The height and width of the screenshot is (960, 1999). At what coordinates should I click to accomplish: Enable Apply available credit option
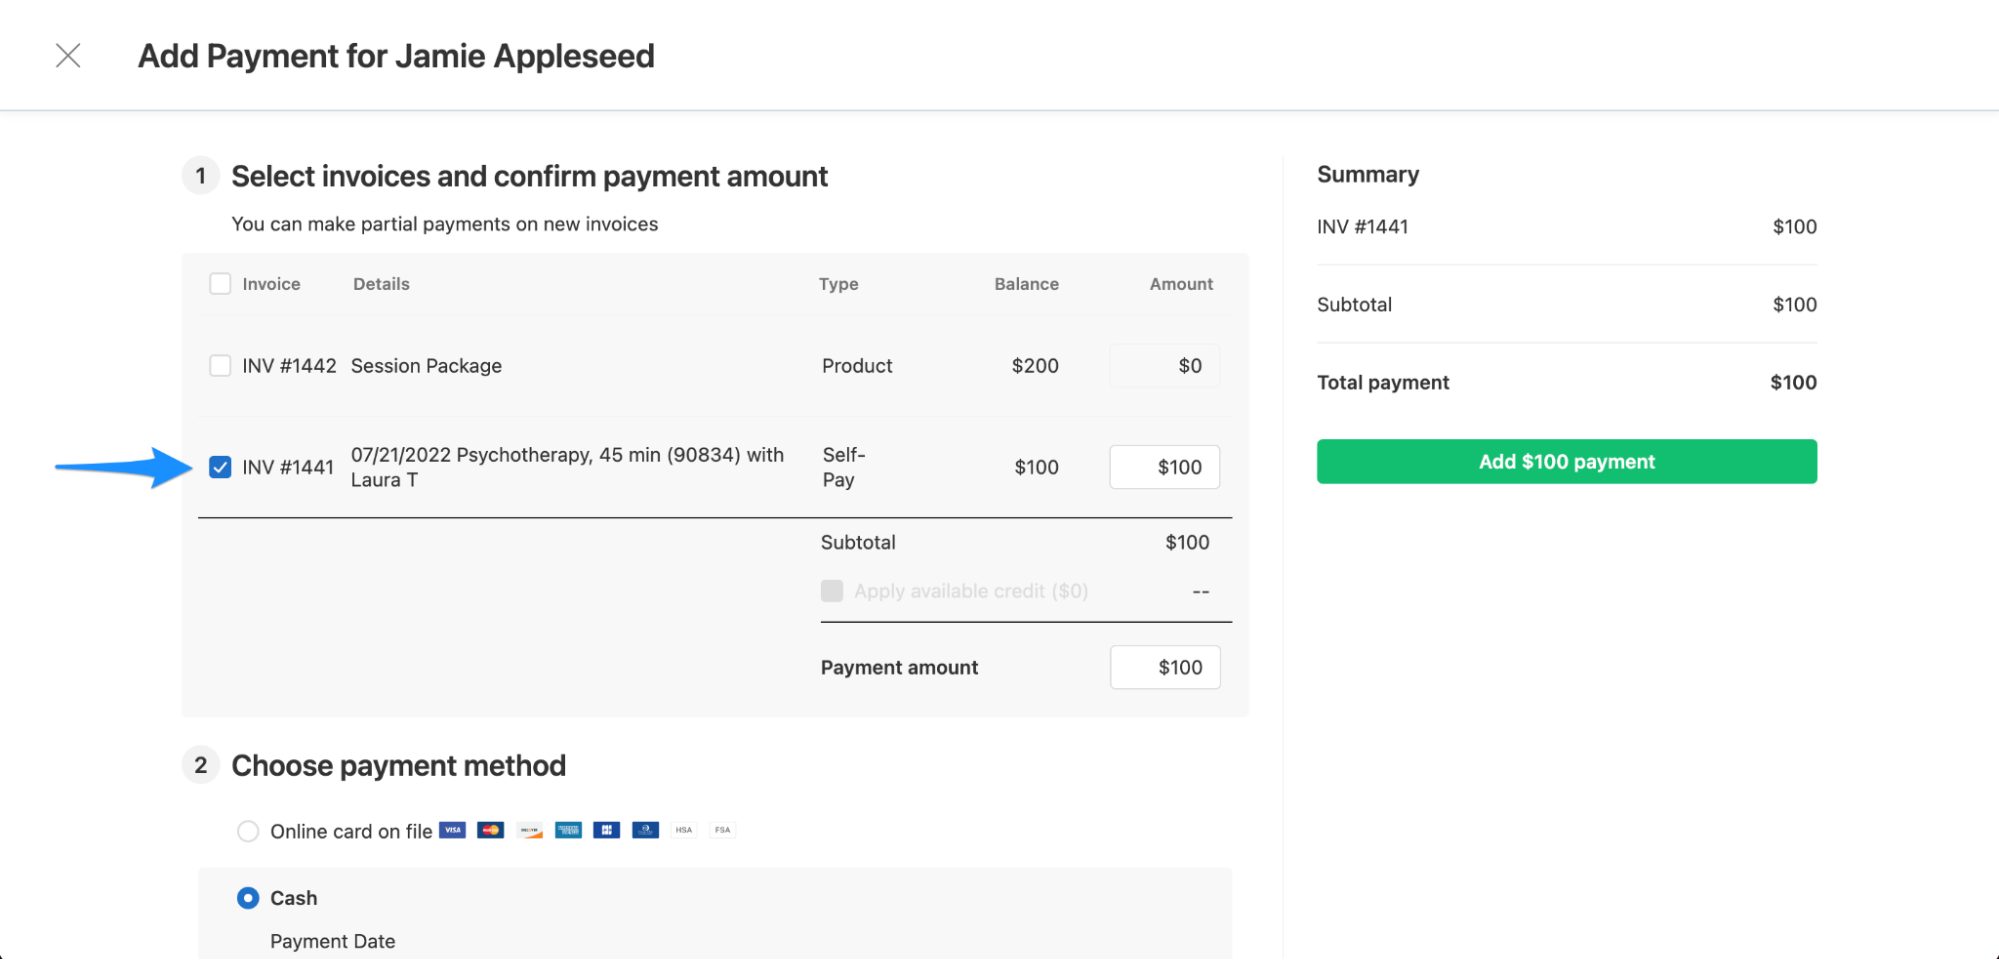(832, 591)
